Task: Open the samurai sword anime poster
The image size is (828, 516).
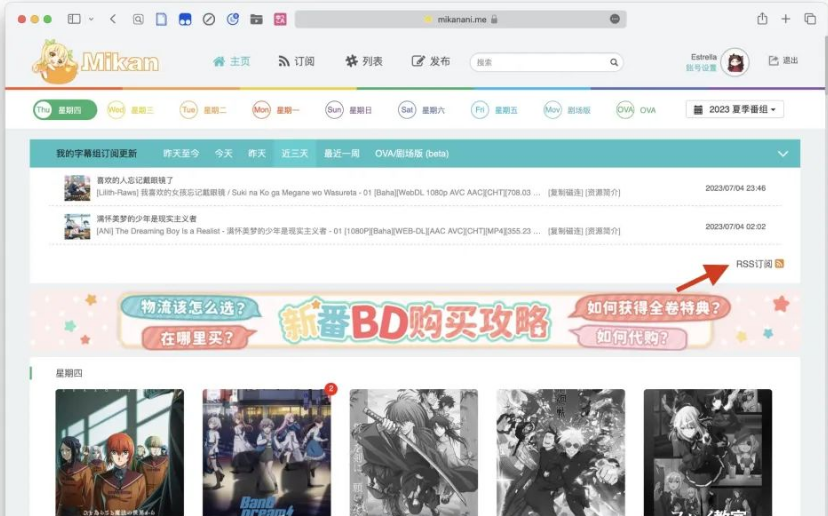Action: pyautogui.click(x=413, y=453)
